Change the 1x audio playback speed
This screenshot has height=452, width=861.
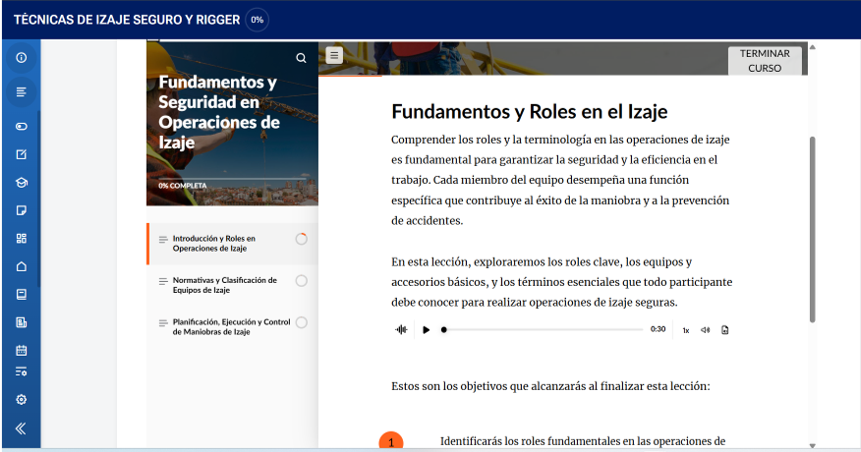point(686,330)
